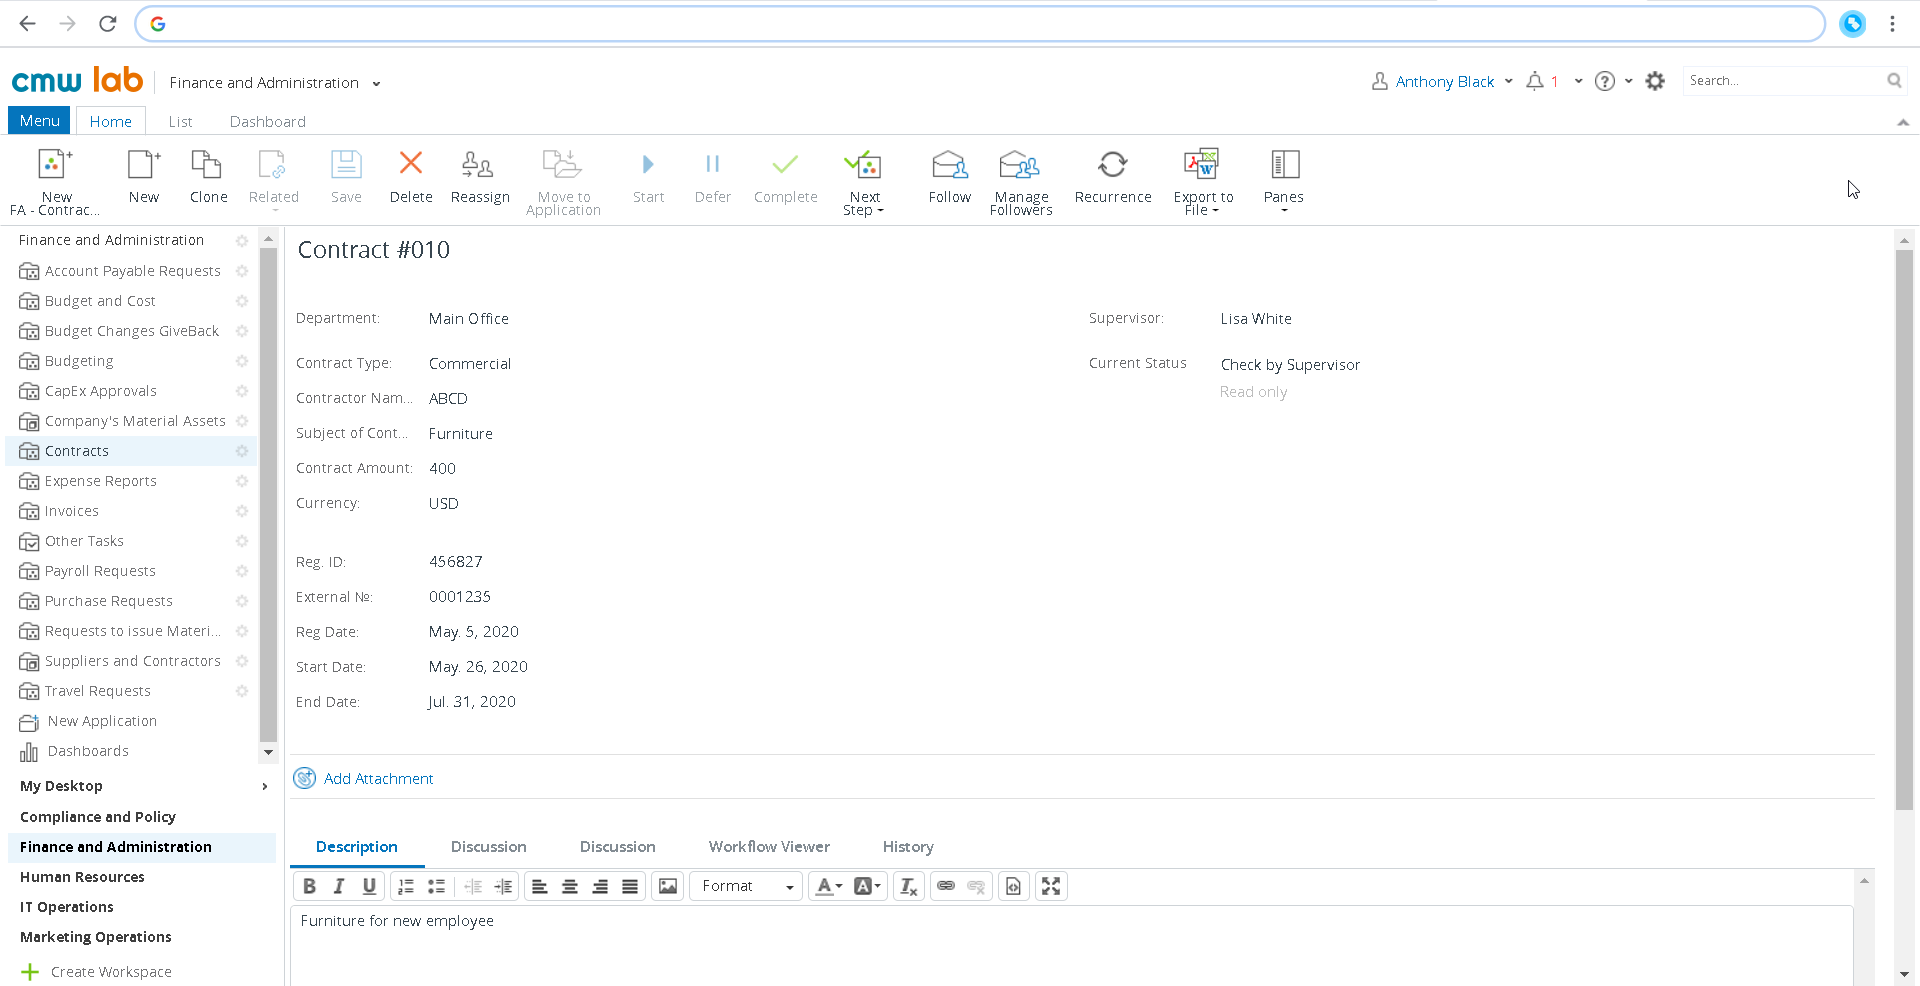The width and height of the screenshot is (1920, 986).
Task: Click the Add Attachment link
Action: tap(378, 779)
